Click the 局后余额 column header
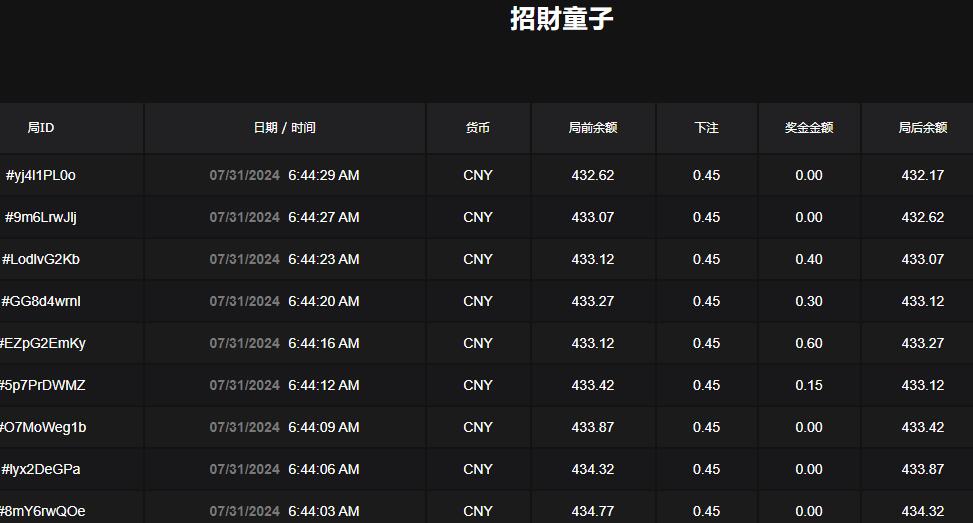 [x=922, y=128]
